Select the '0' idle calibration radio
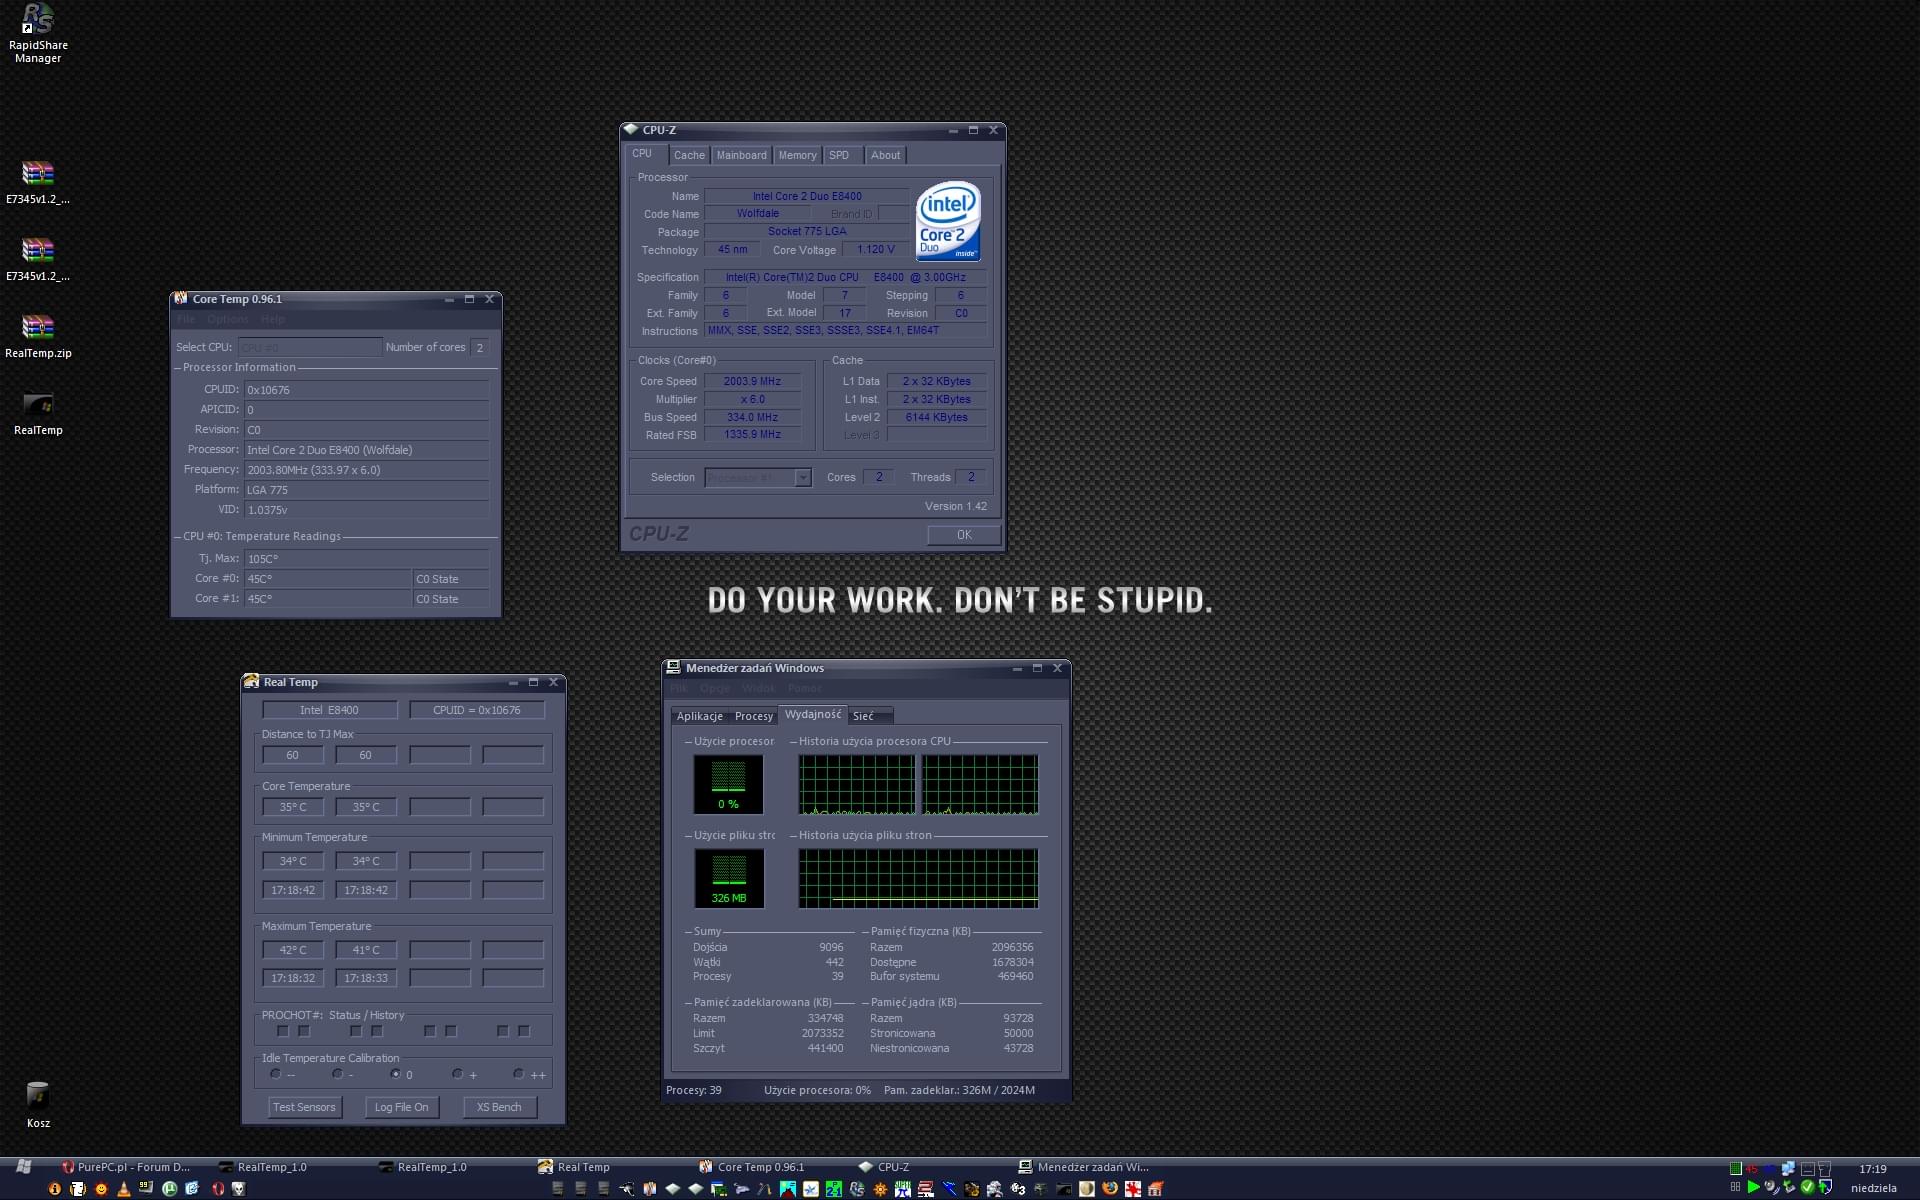The width and height of the screenshot is (1920, 1200). click(x=396, y=1074)
